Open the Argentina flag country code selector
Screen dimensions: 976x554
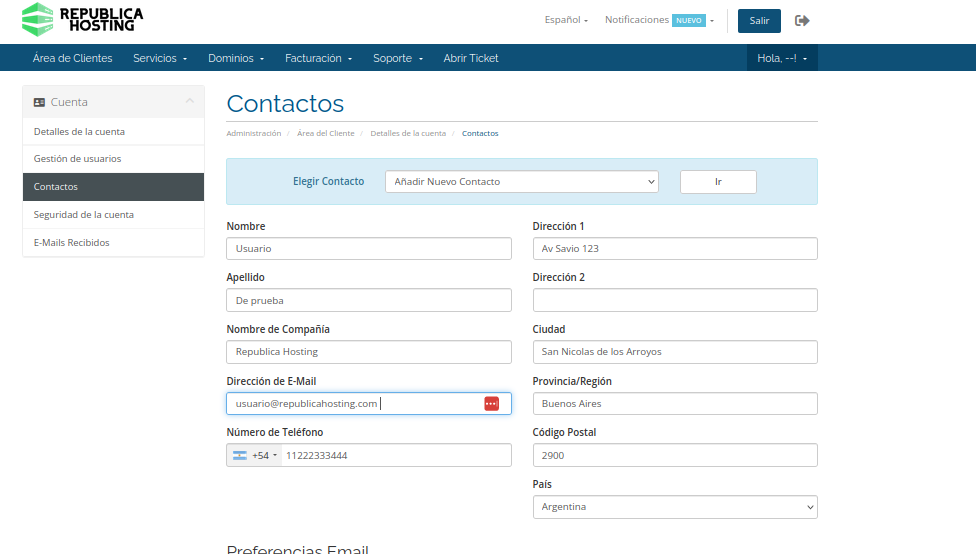254,455
